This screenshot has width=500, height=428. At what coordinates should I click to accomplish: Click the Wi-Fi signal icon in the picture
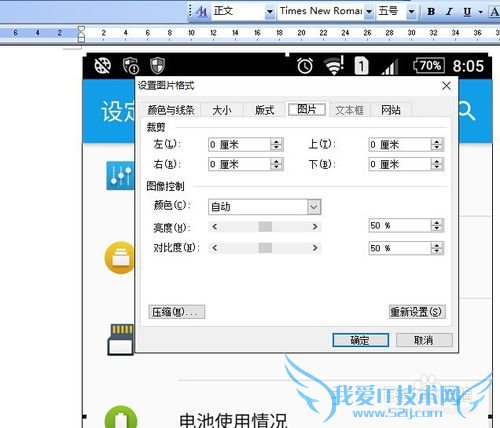tap(335, 65)
